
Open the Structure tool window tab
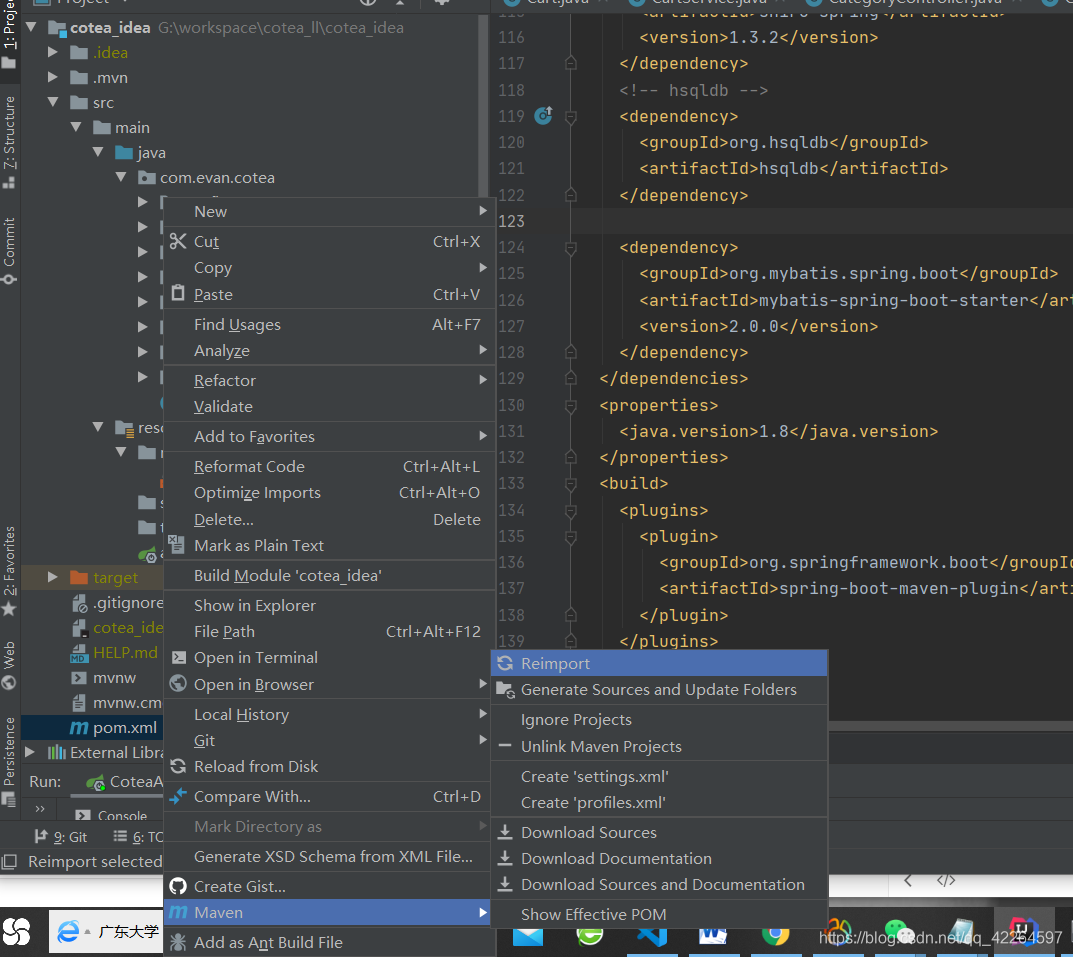coord(9,135)
